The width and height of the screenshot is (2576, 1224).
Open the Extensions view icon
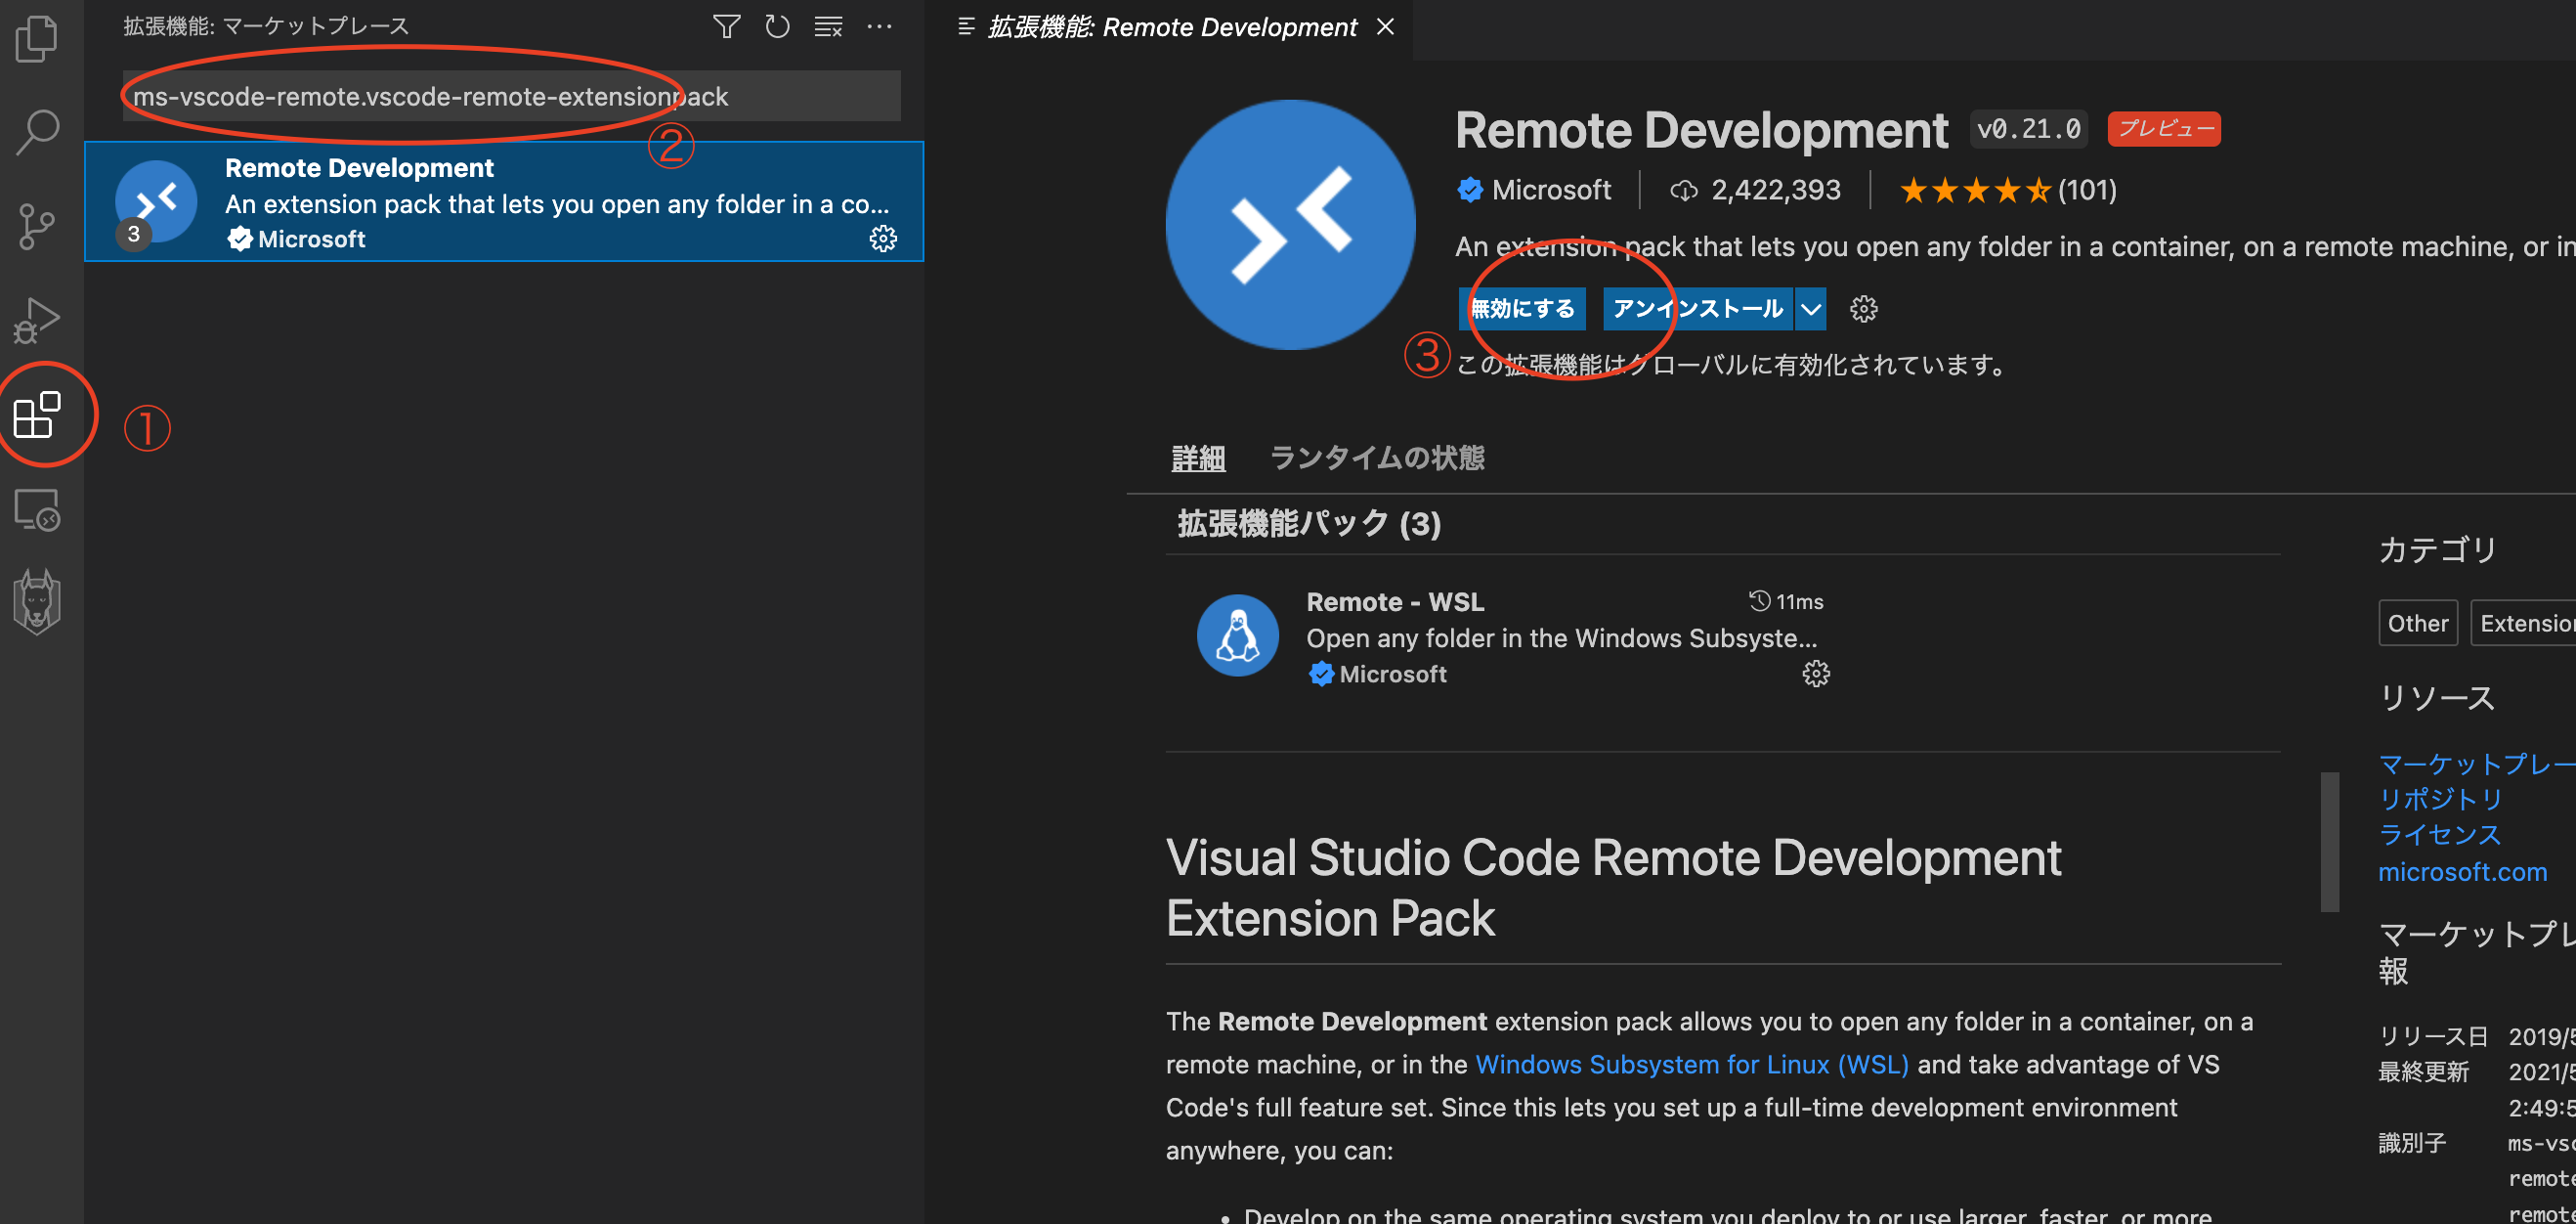click(37, 414)
